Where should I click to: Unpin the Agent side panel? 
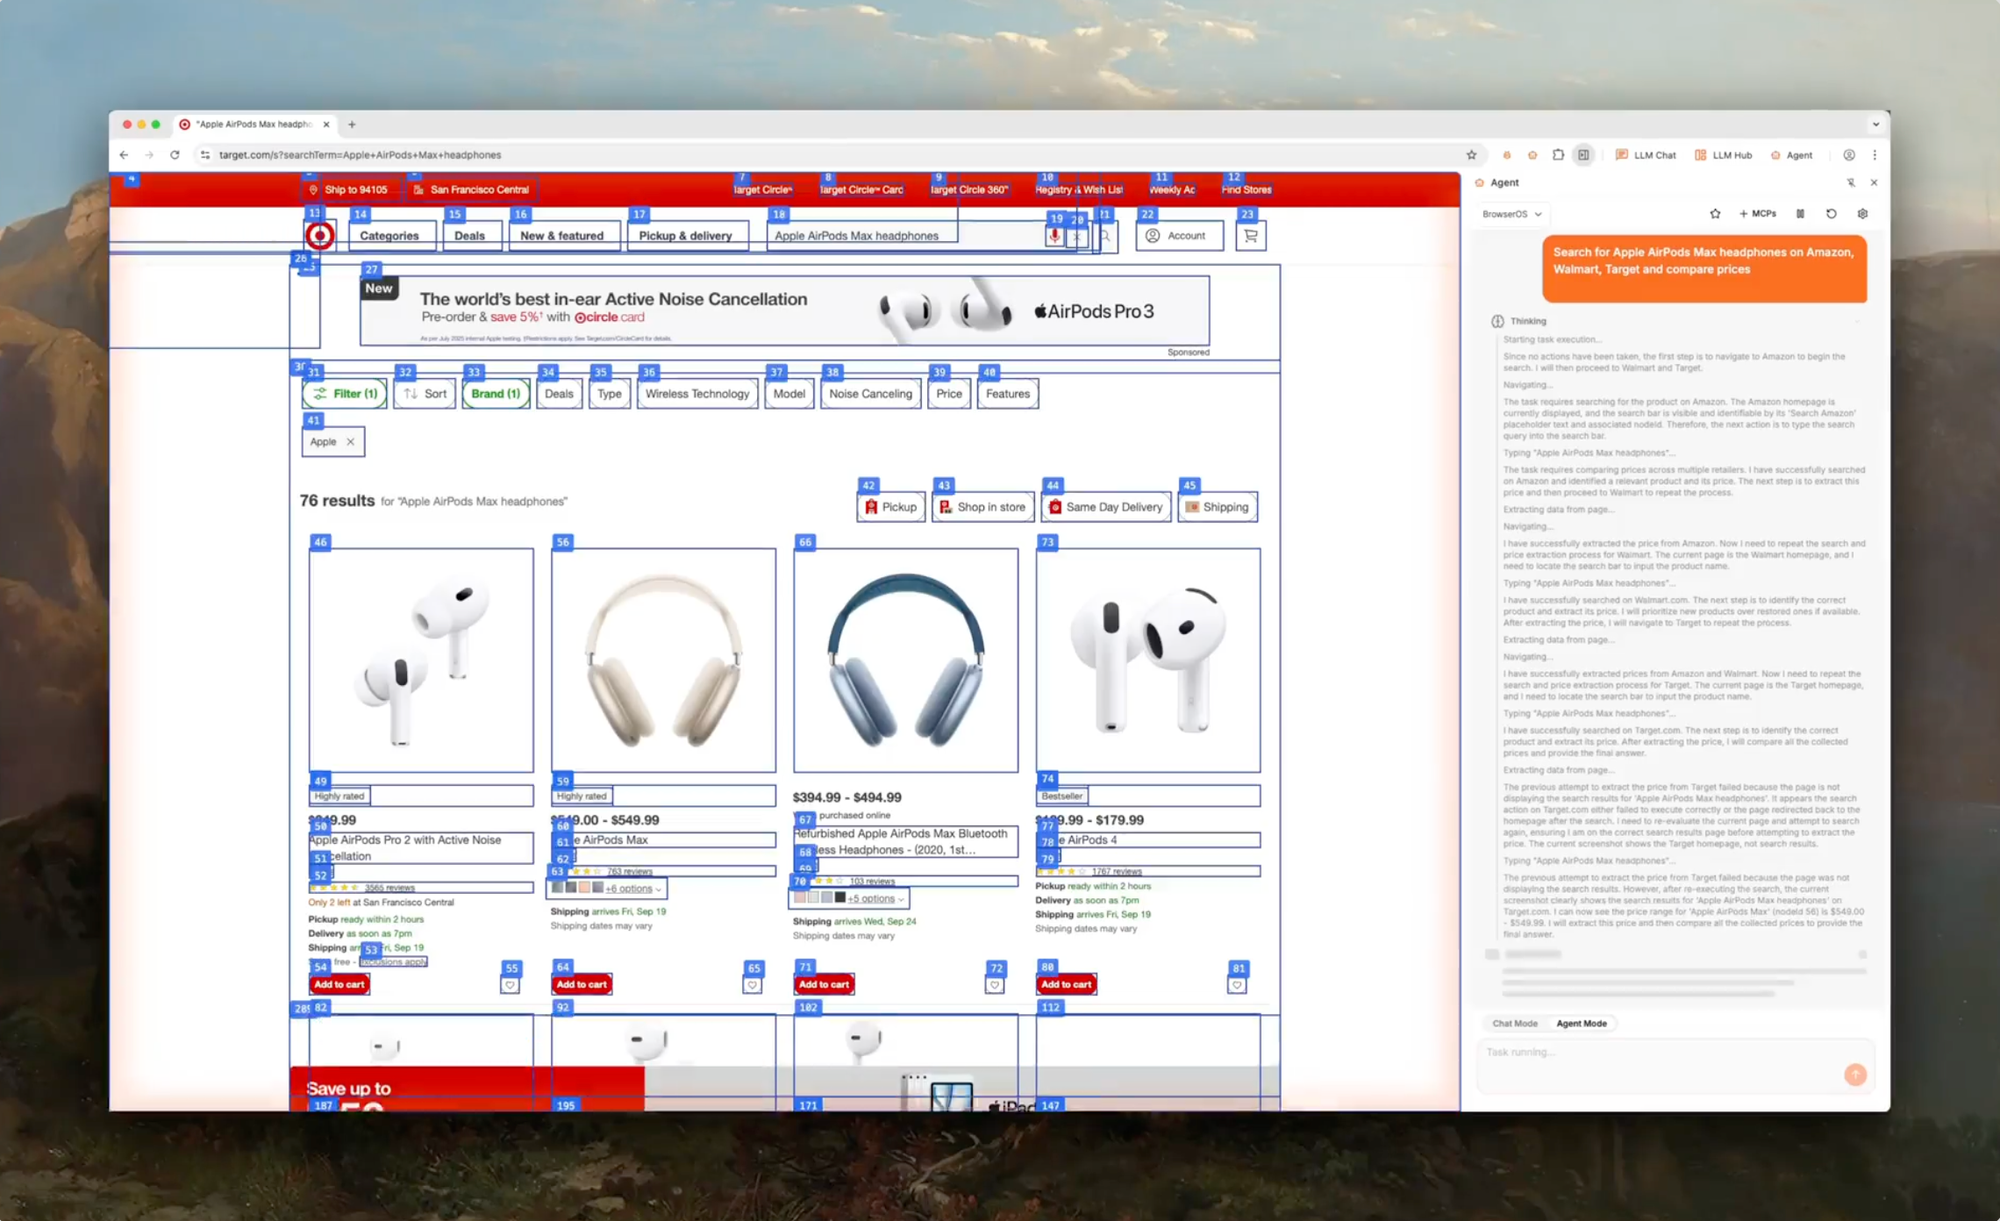[1850, 183]
